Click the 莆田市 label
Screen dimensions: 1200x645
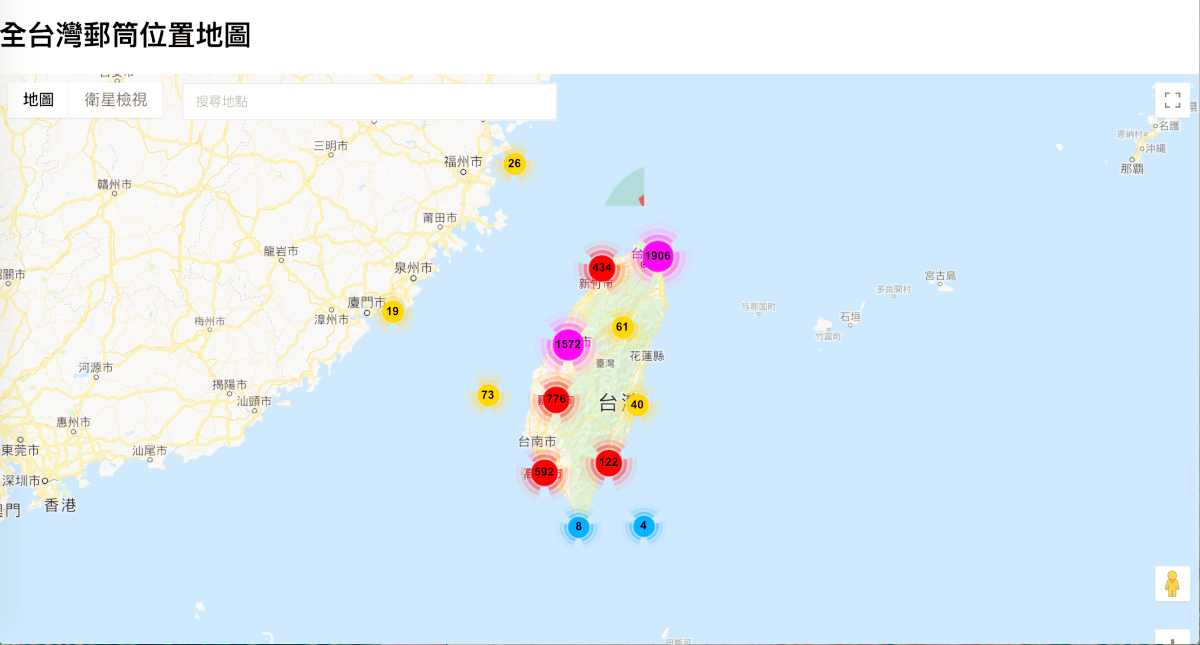[x=440, y=217]
